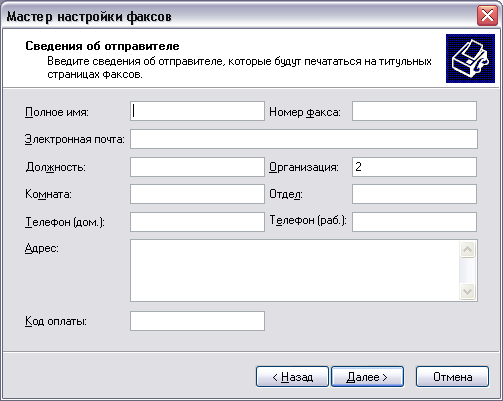Click the Сведения об отправителе heading

pyautogui.click(x=102, y=46)
